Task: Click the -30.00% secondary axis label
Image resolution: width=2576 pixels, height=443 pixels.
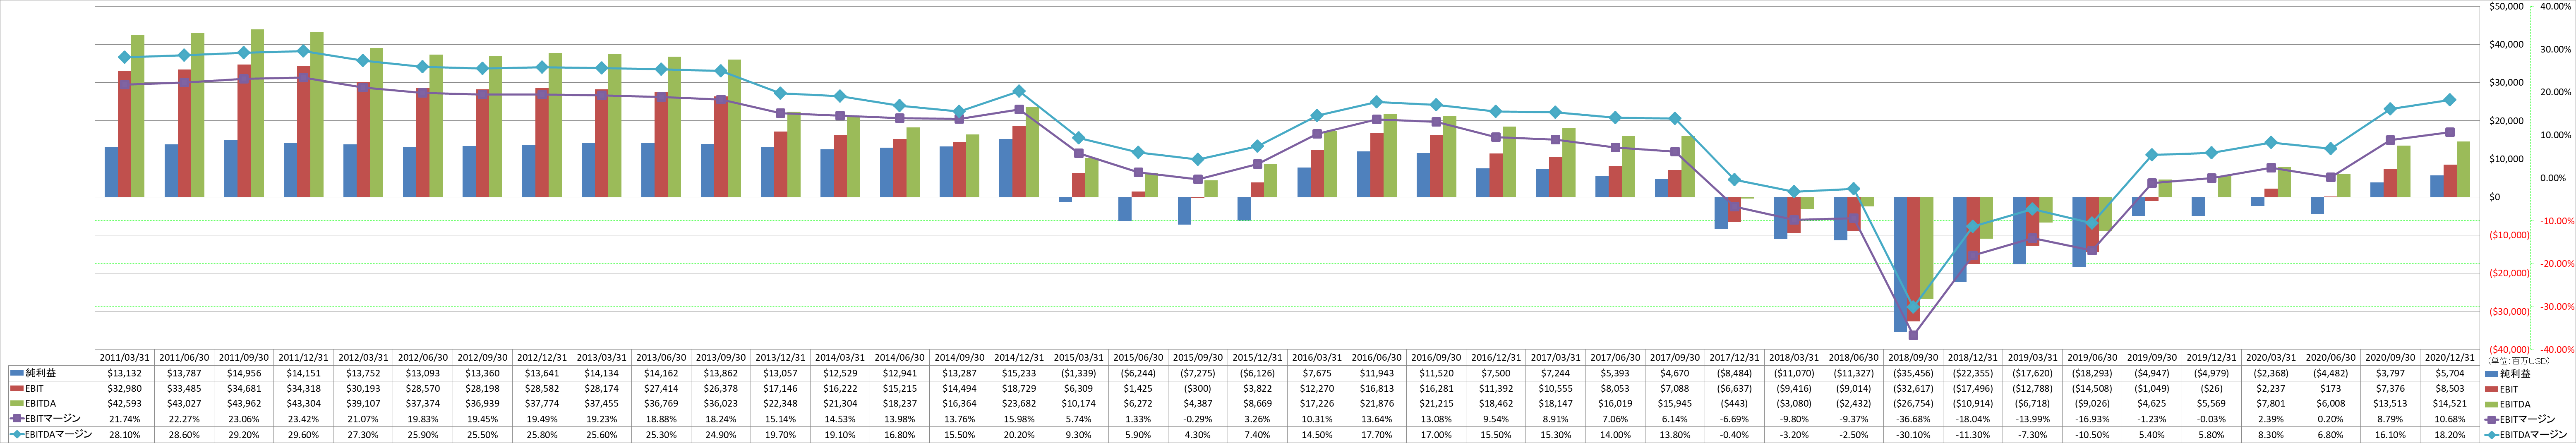Action: click(2556, 306)
